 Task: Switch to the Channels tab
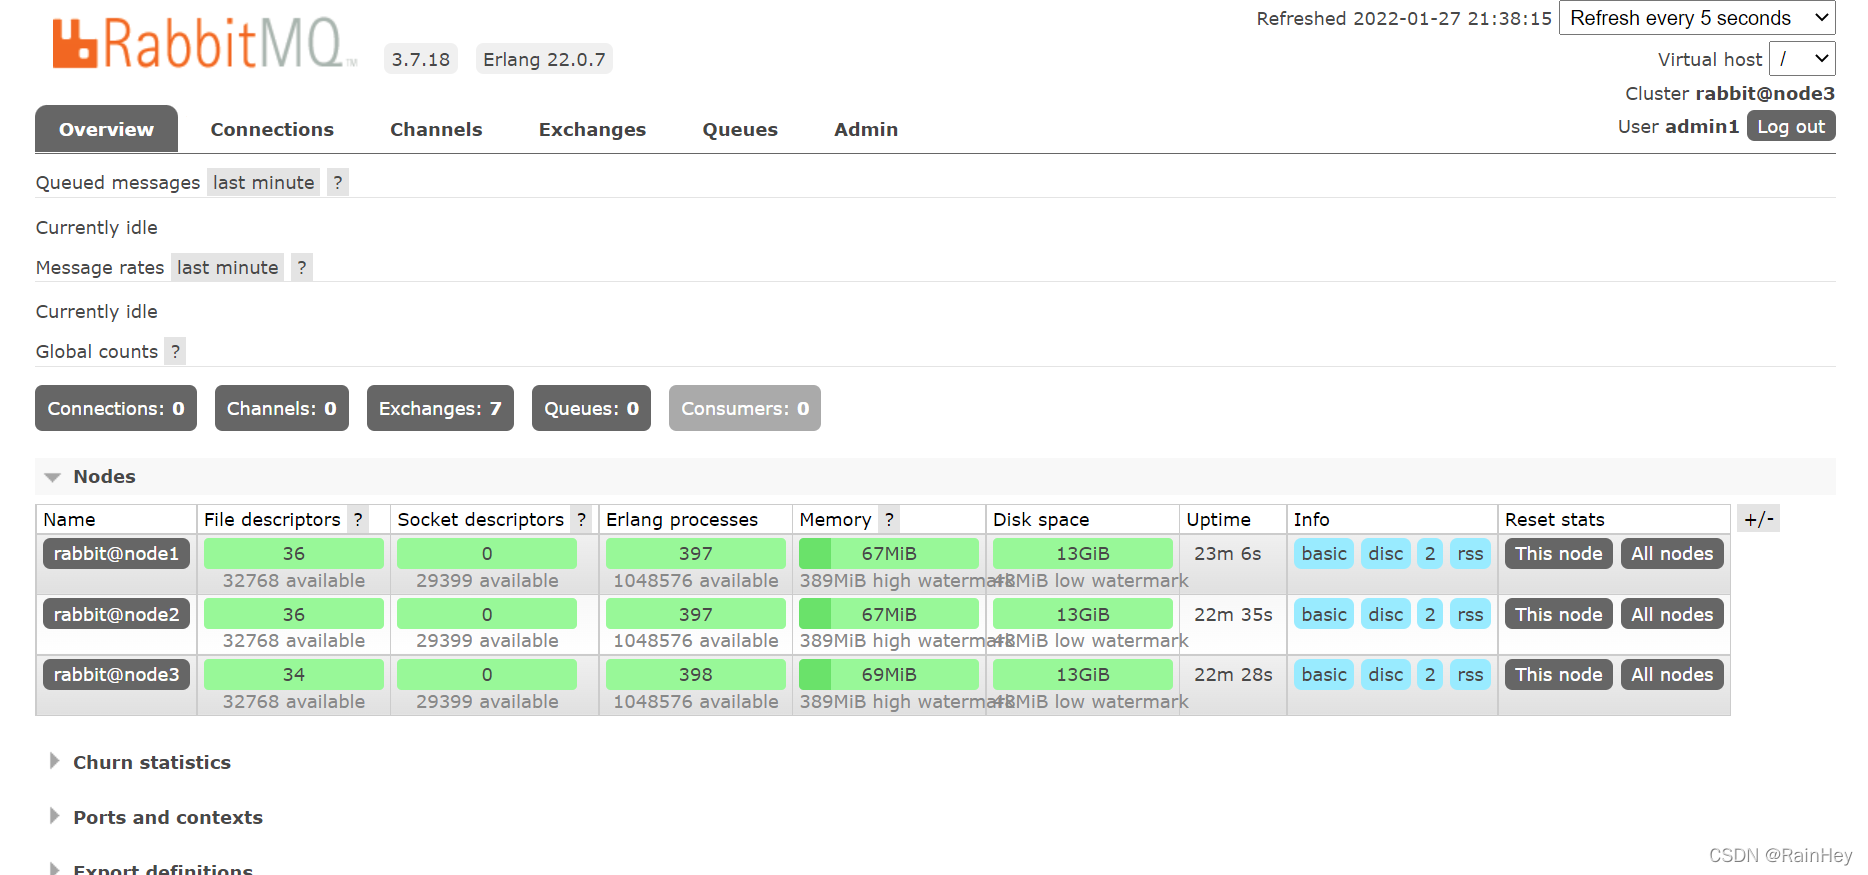(436, 129)
